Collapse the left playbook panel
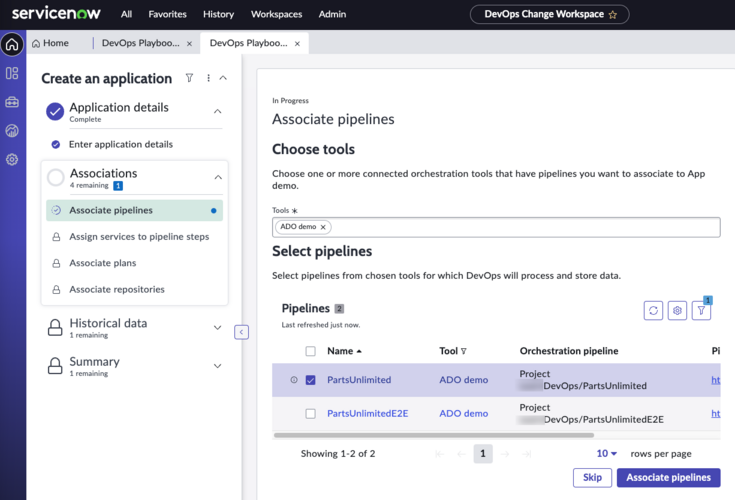735x500 pixels. [241, 332]
